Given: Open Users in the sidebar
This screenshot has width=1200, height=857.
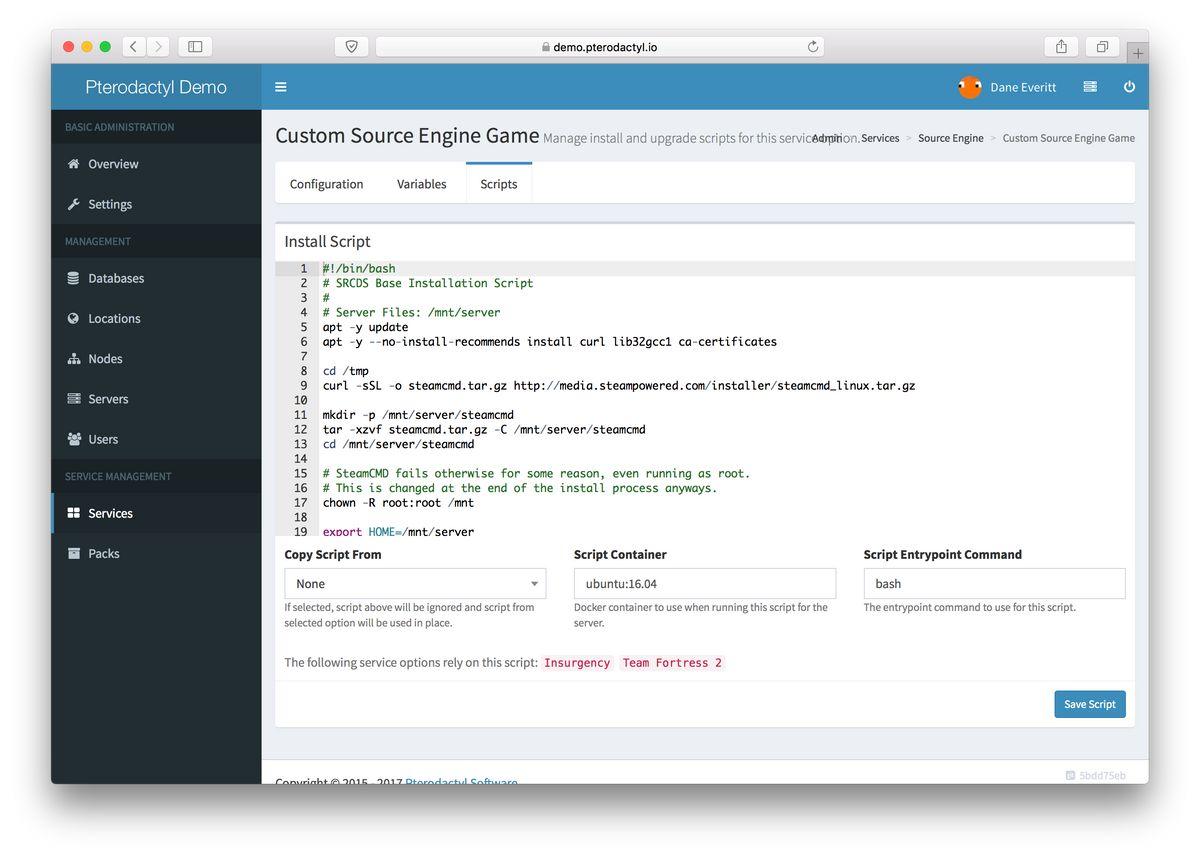Looking at the screenshot, I should (156, 439).
